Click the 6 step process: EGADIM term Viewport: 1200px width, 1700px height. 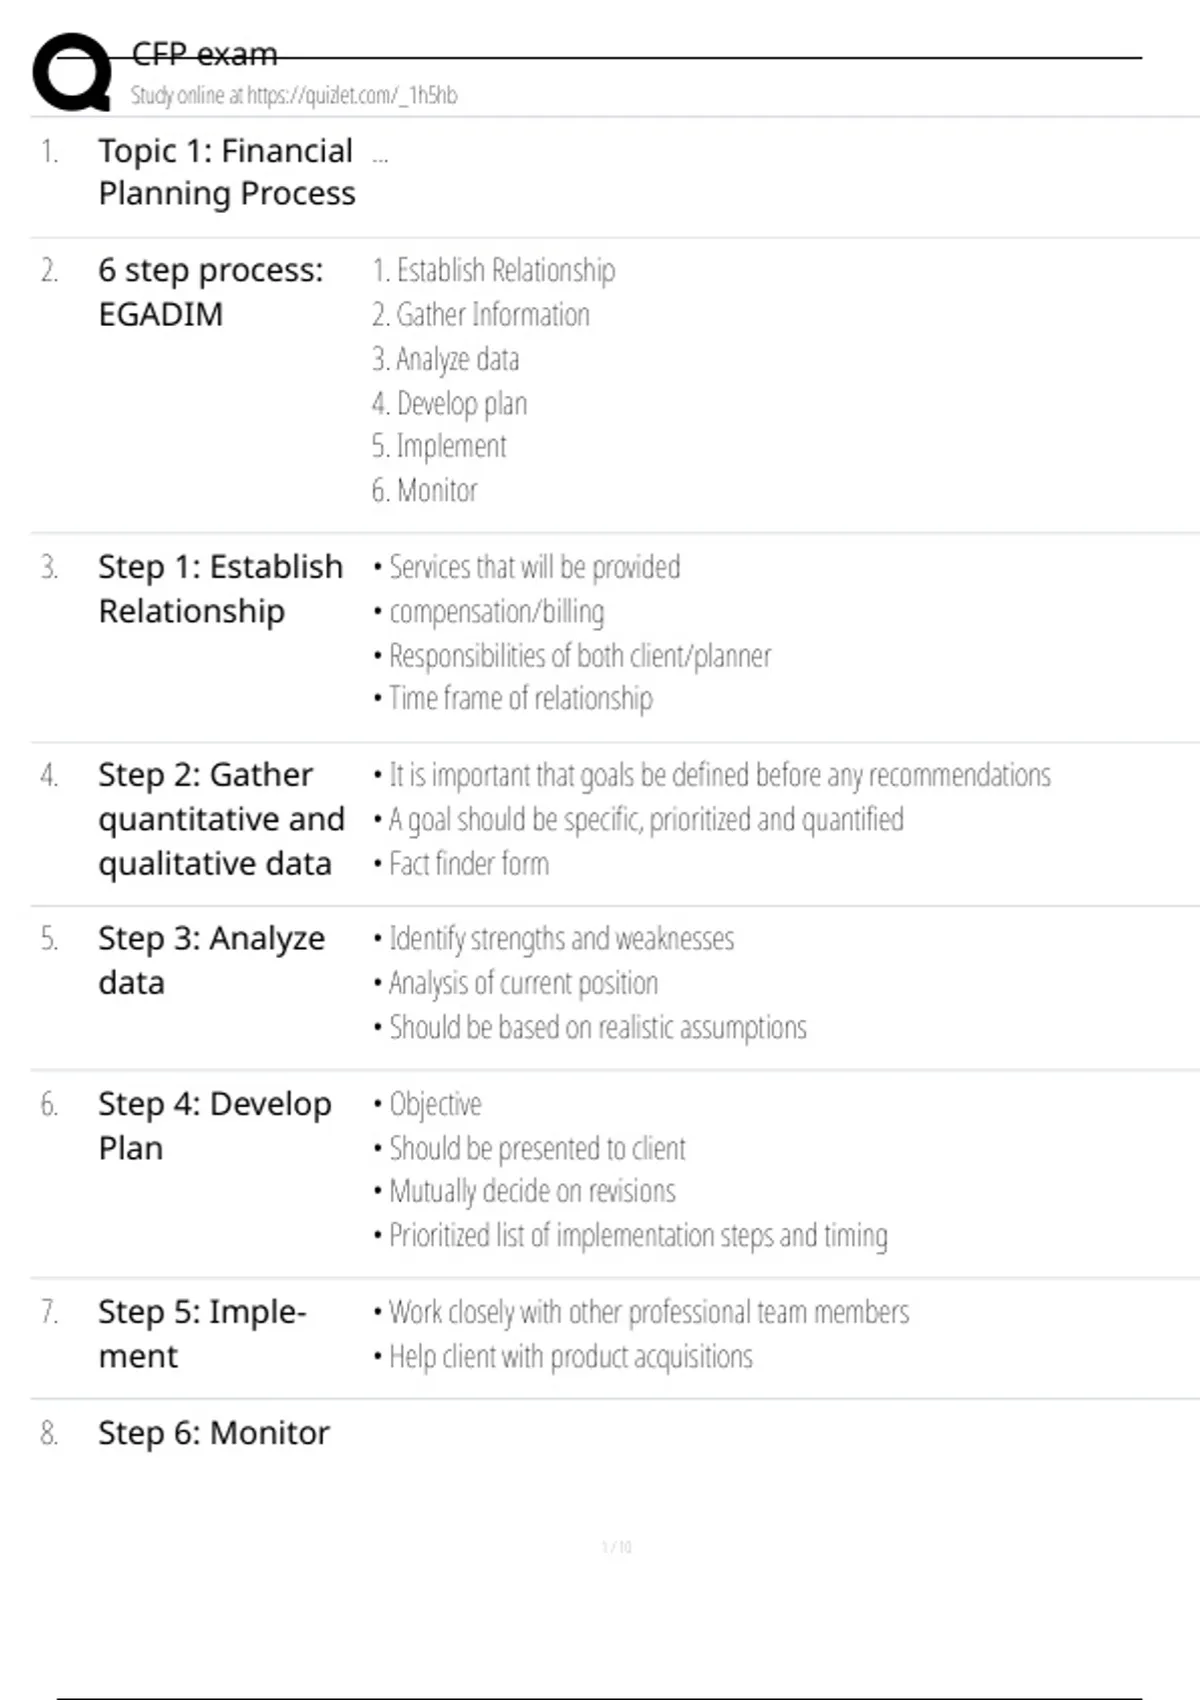[210, 292]
